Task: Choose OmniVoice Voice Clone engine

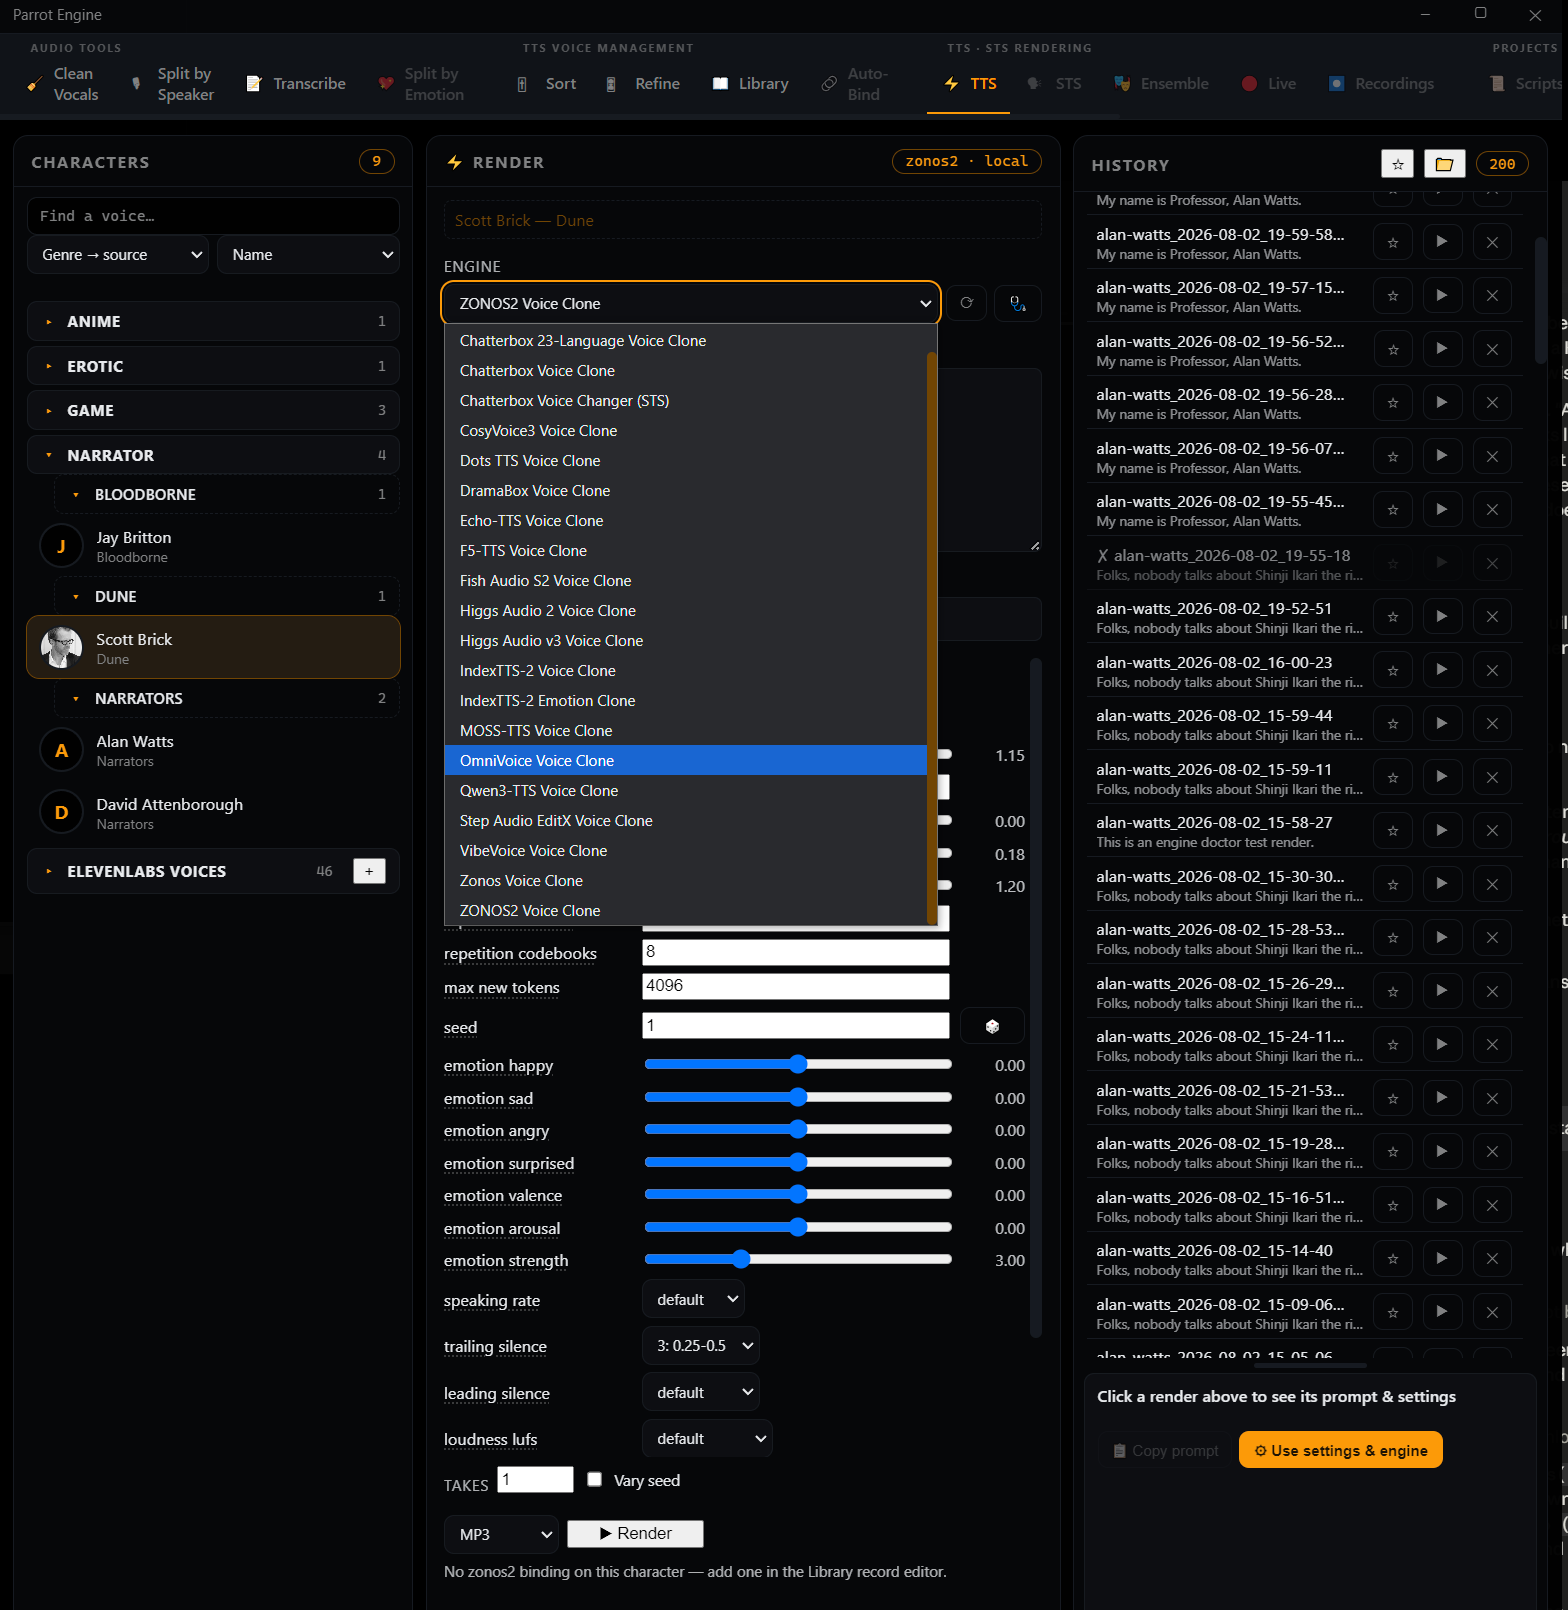Action: 686,761
